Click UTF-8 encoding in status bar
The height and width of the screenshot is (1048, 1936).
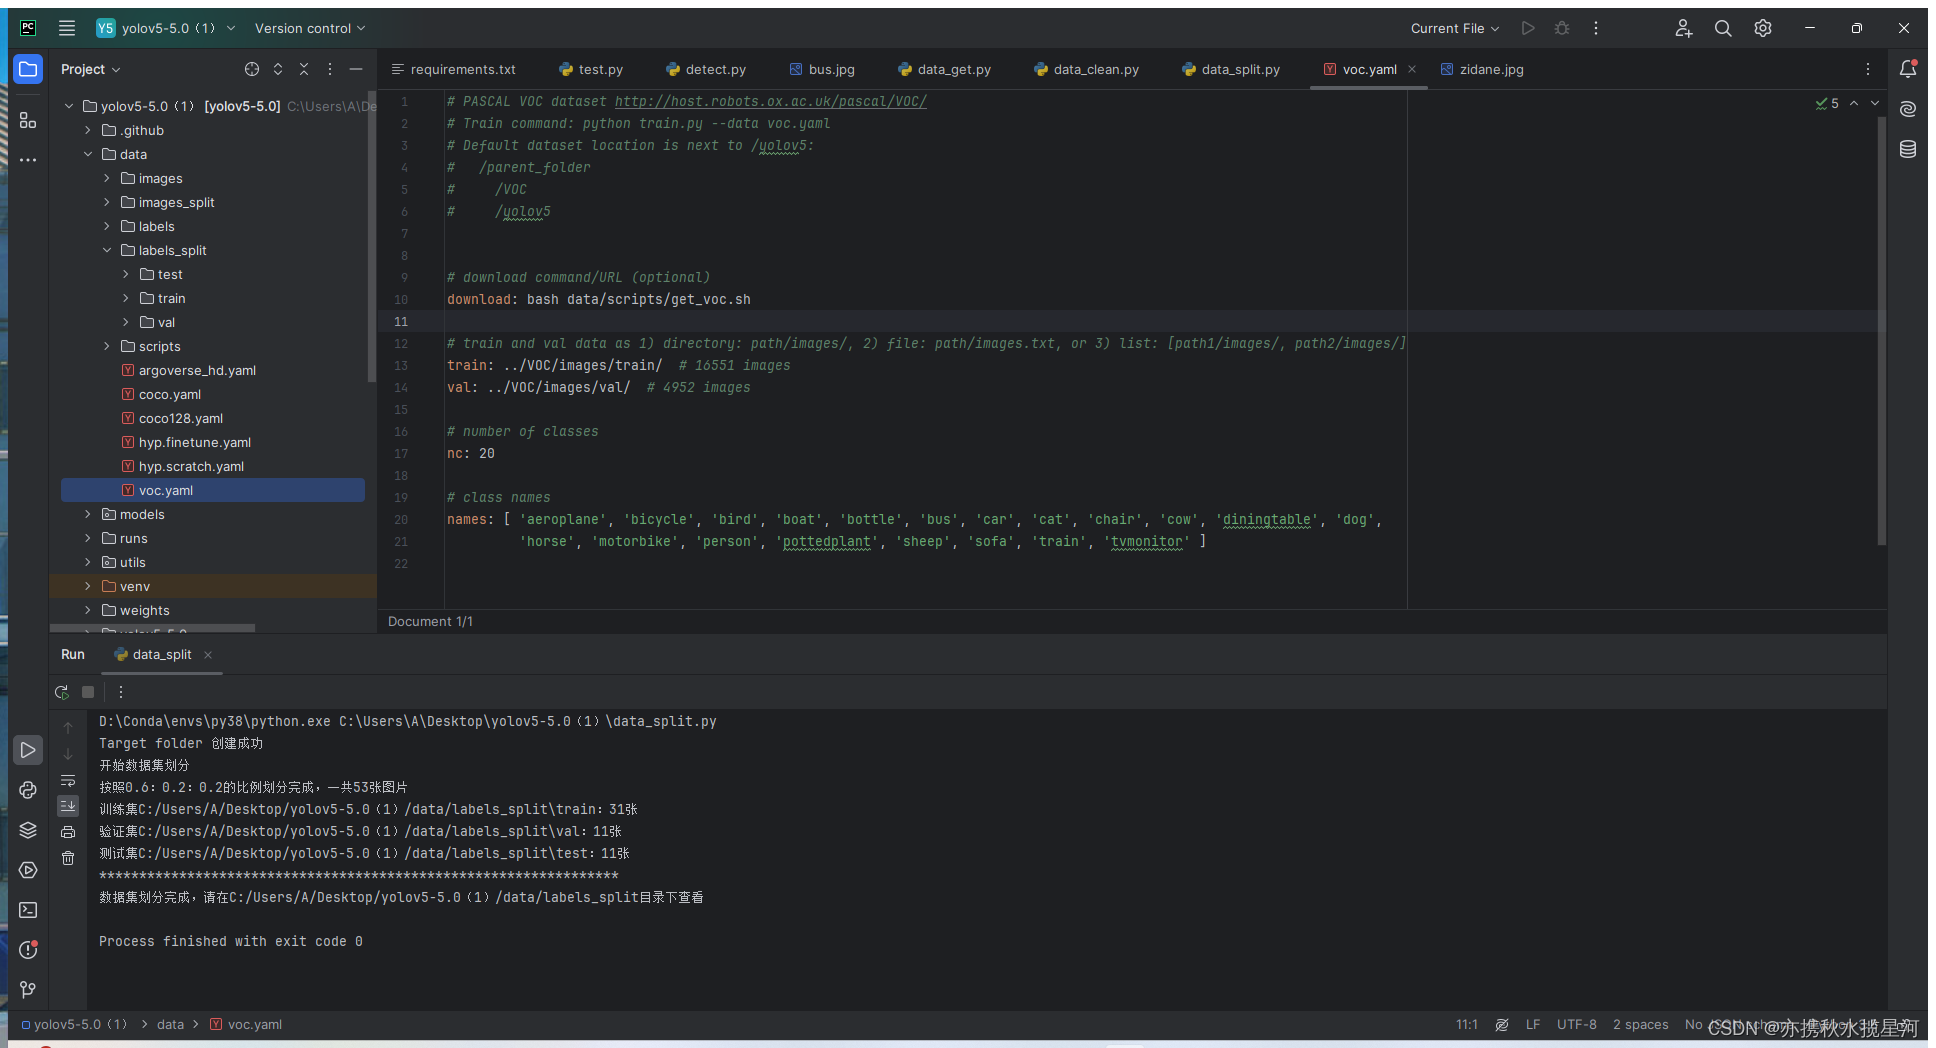(x=1577, y=1025)
